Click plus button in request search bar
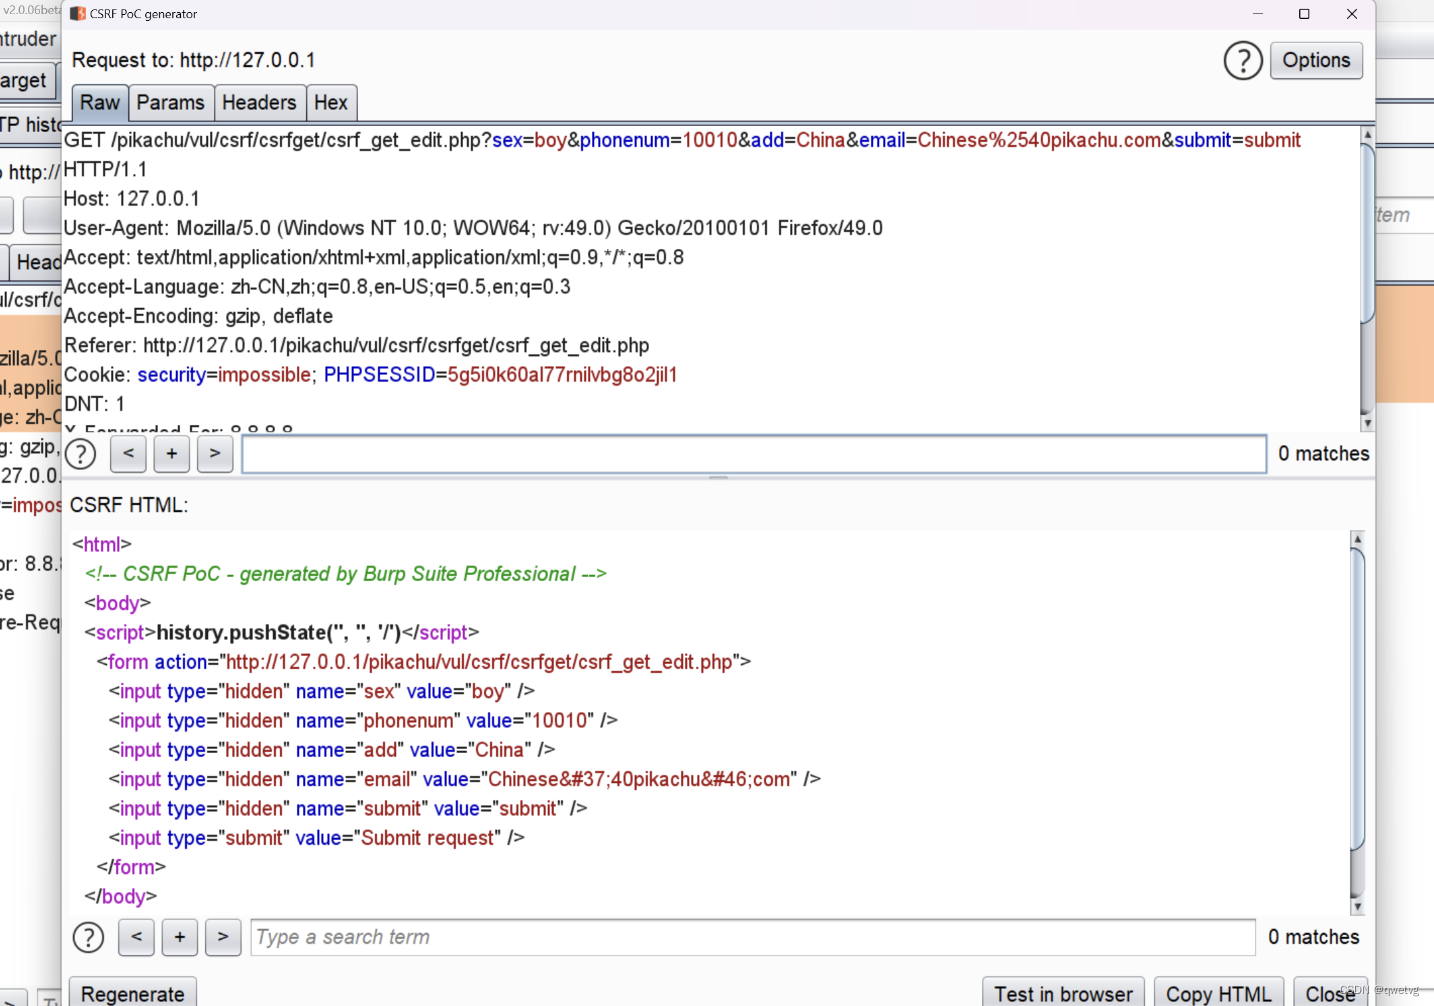This screenshot has height=1006, width=1434. tap(172, 454)
